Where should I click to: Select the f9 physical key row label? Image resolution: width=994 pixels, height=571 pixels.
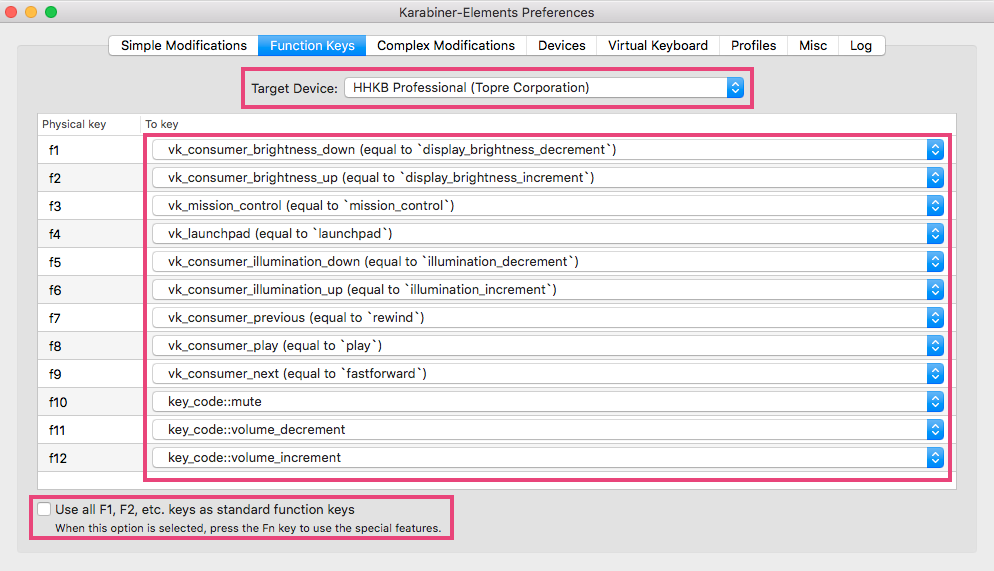point(55,374)
